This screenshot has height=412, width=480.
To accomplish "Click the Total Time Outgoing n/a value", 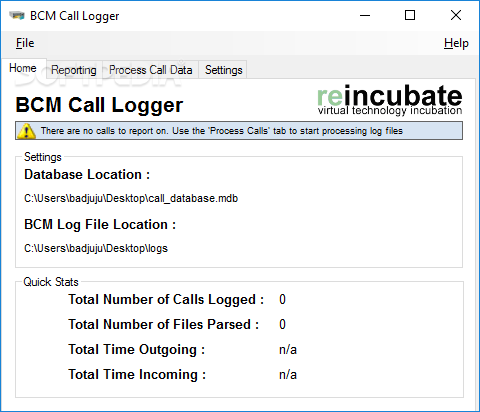I will point(288,349).
